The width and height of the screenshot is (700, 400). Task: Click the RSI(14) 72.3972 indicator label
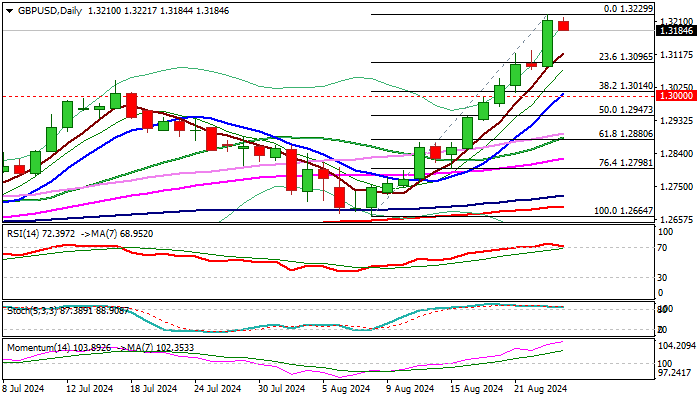pyautogui.click(x=42, y=234)
